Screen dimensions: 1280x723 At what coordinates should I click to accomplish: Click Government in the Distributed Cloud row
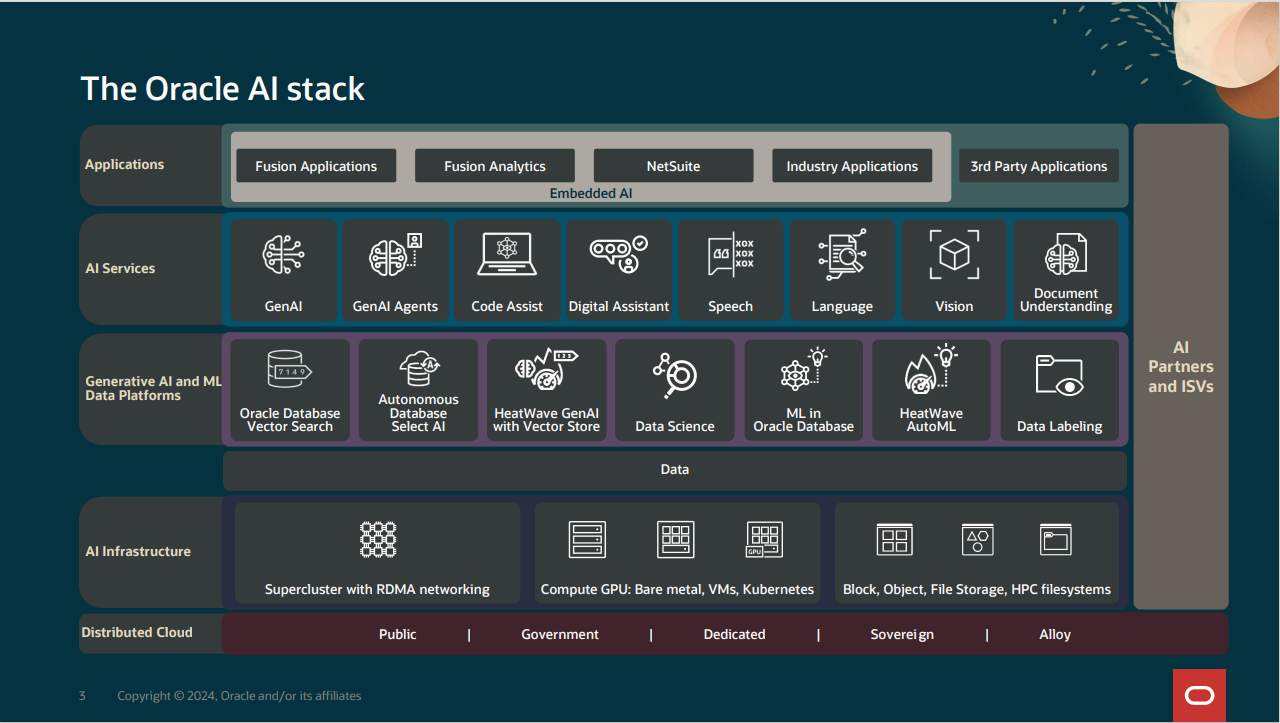point(560,634)
